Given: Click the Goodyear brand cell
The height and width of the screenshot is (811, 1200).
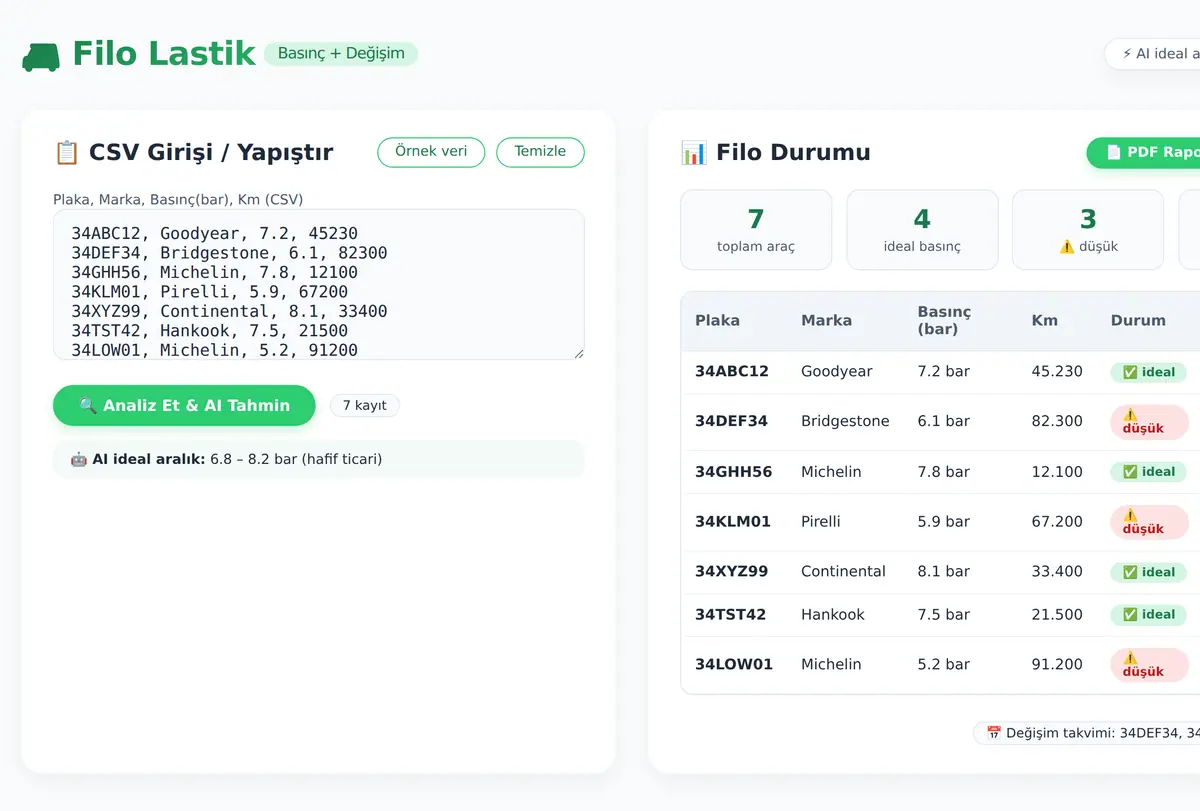Looking at the screenshot, I should tap(837, 371).
